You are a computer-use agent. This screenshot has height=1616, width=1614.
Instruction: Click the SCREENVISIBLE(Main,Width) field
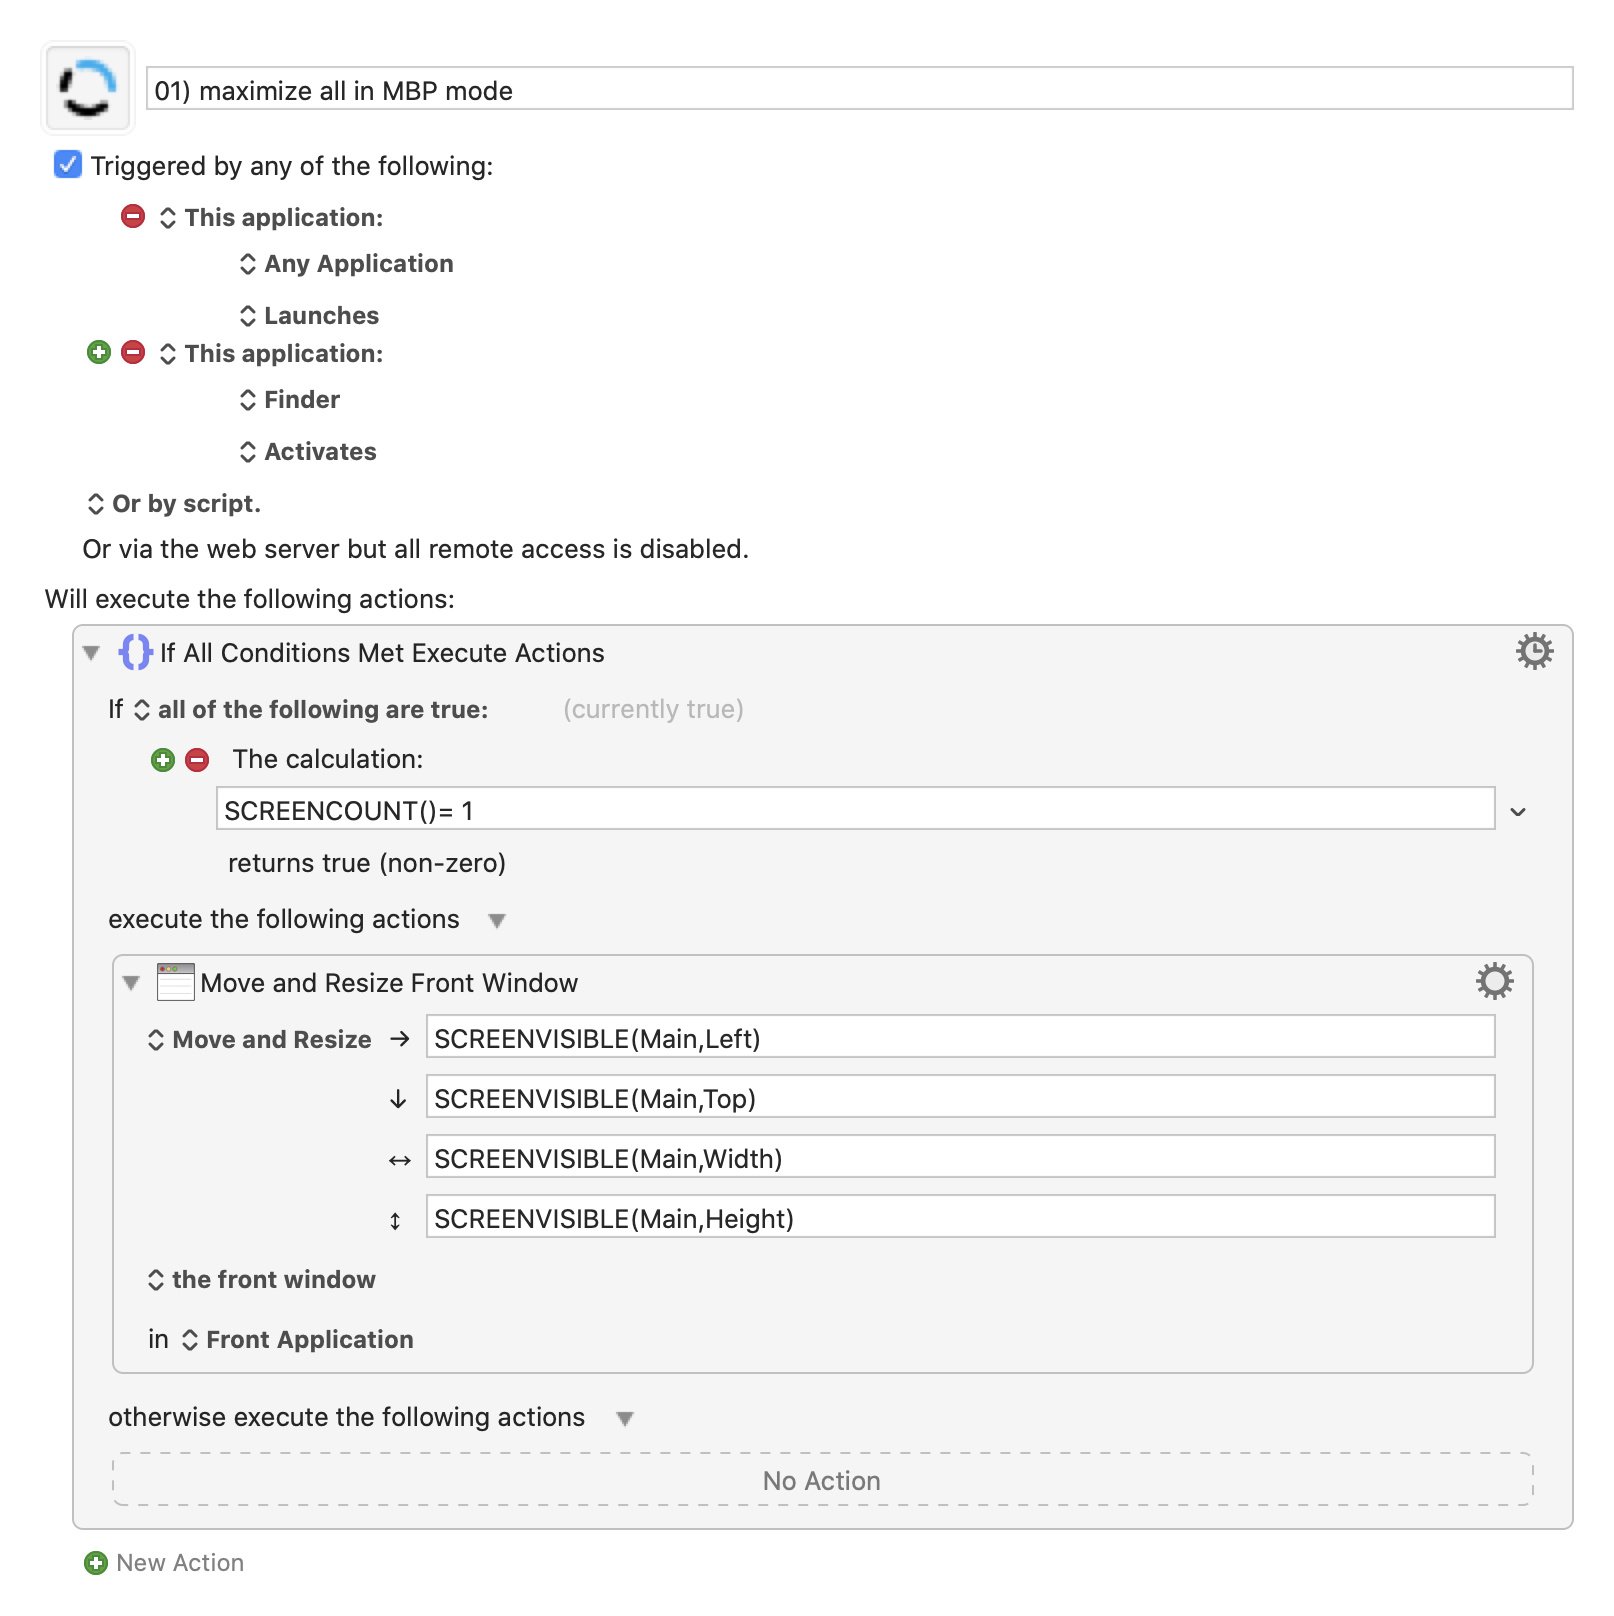[960, 1157]
